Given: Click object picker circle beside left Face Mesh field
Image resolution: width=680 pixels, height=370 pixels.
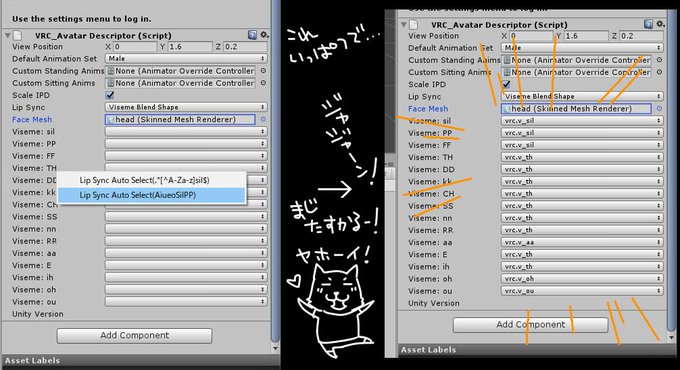Looking at the screenshot, I should 263,119.
